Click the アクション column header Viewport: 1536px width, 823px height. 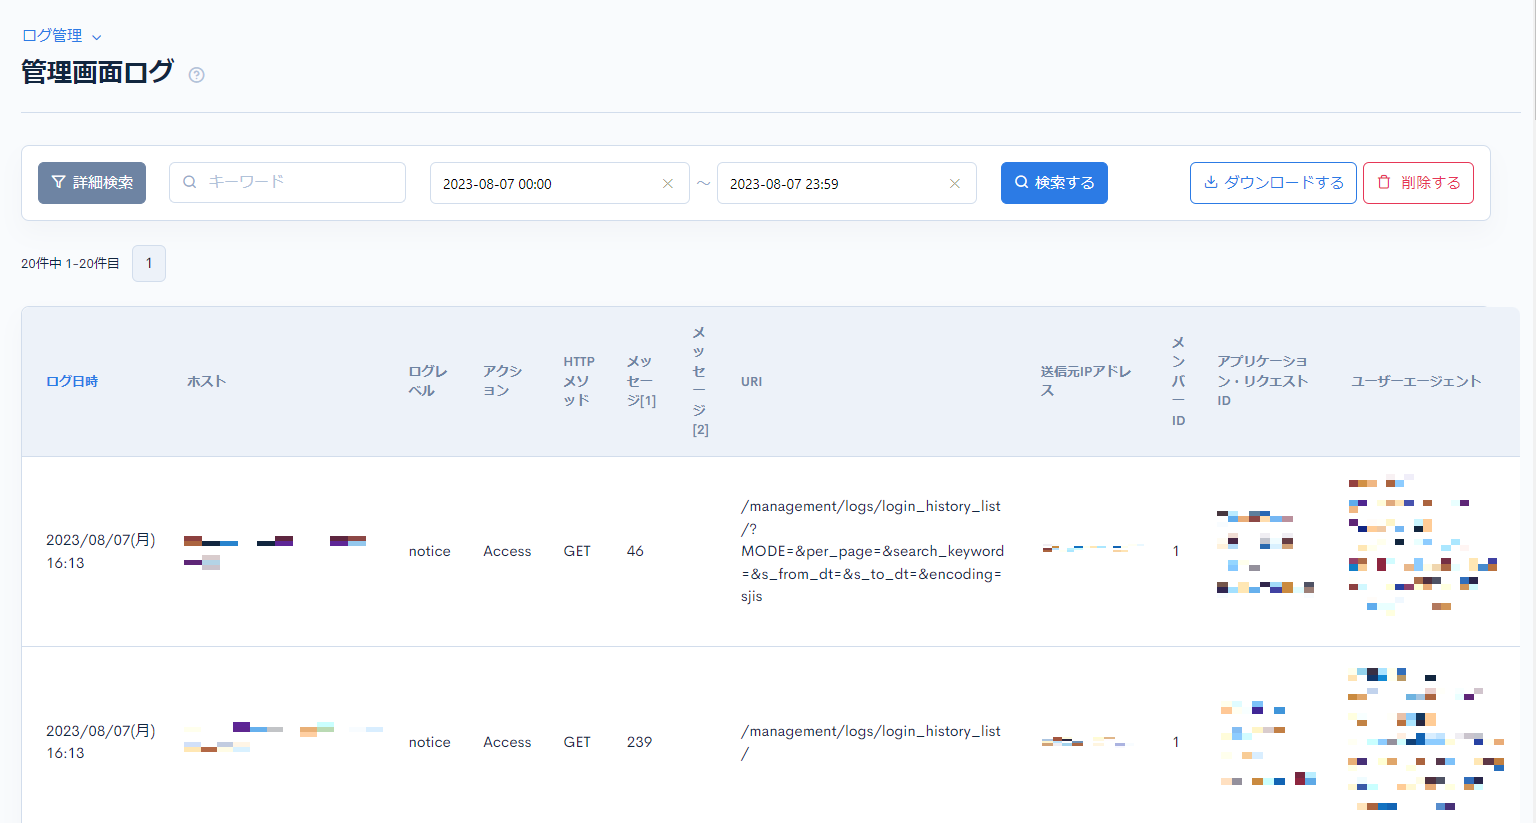pos(503,381)
